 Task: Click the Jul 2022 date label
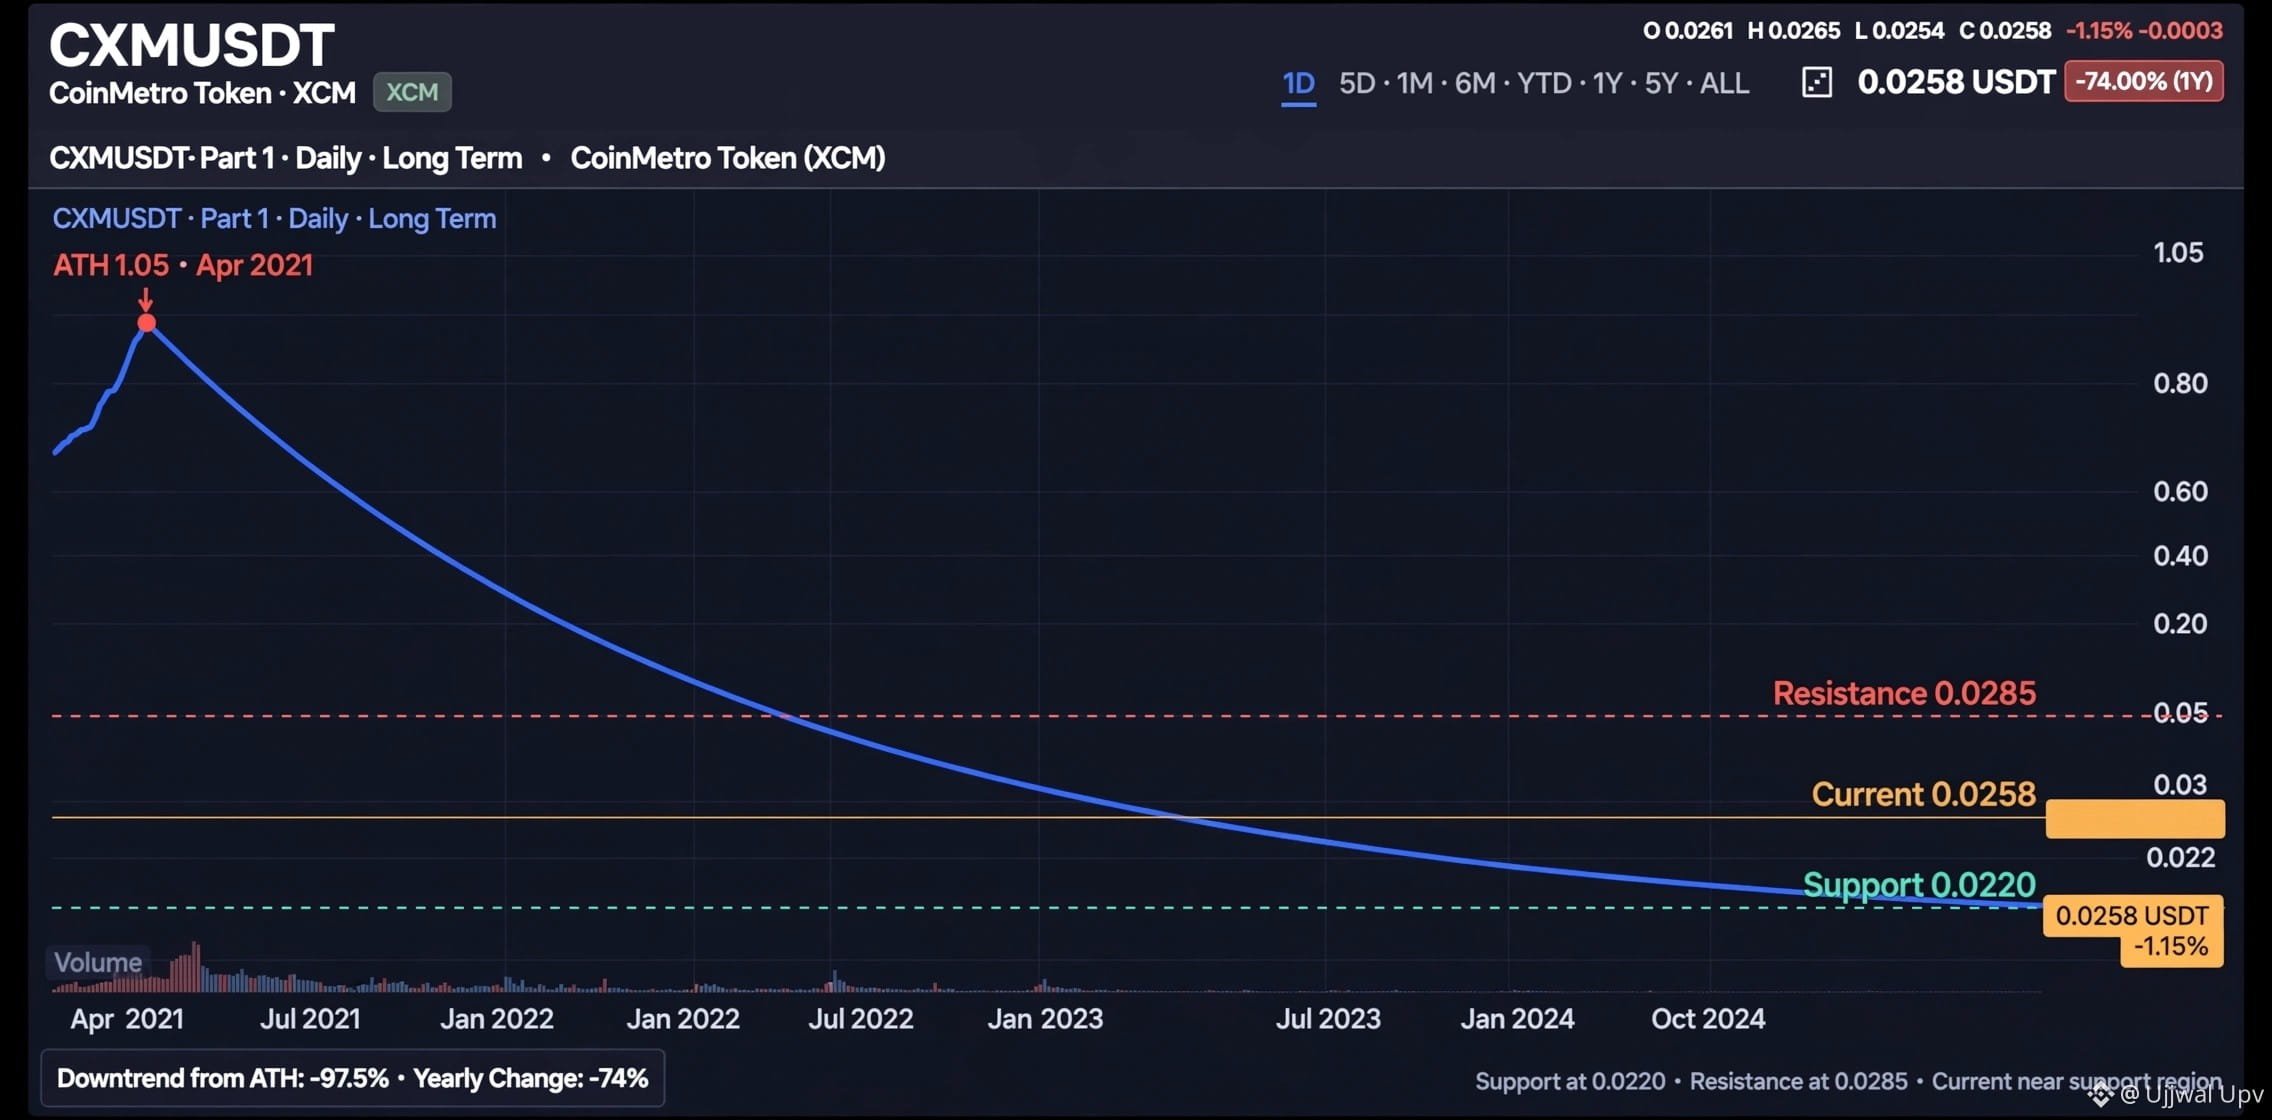coord(861,1019)
